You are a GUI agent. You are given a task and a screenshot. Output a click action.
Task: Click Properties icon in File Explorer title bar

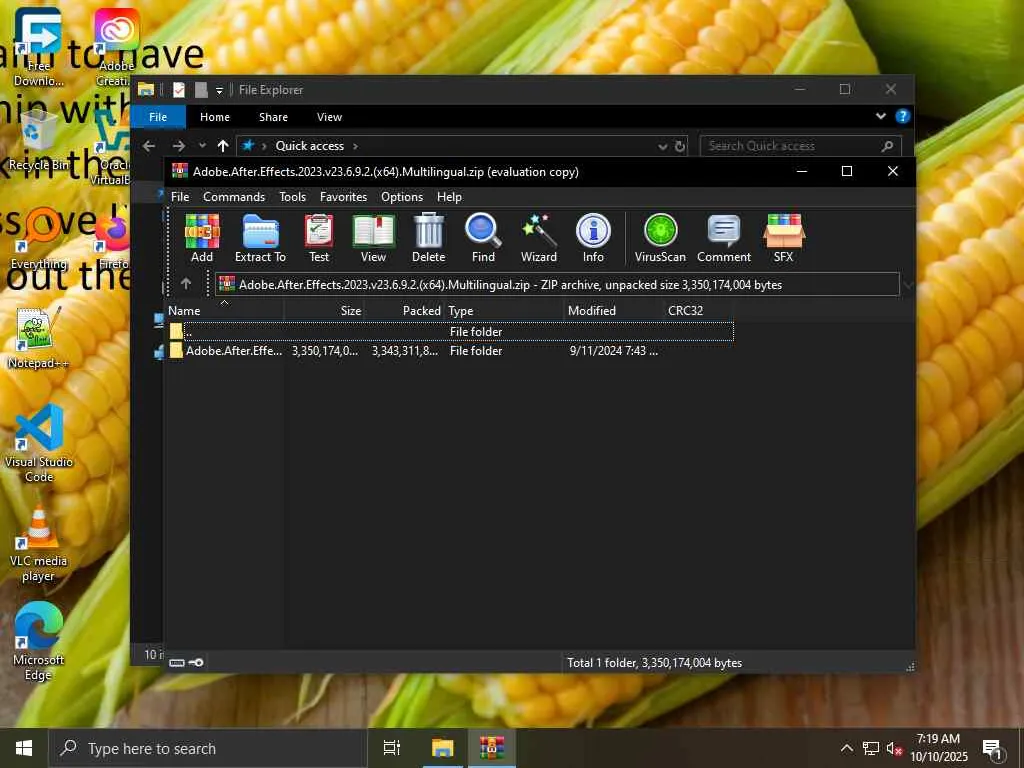click(179, 89)
